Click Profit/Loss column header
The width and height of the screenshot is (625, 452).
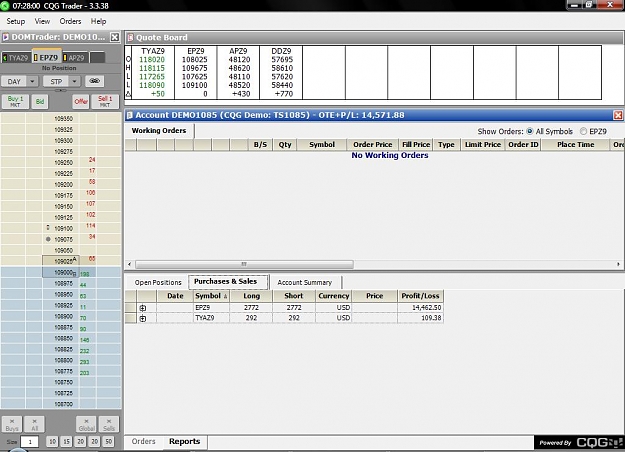420,296
